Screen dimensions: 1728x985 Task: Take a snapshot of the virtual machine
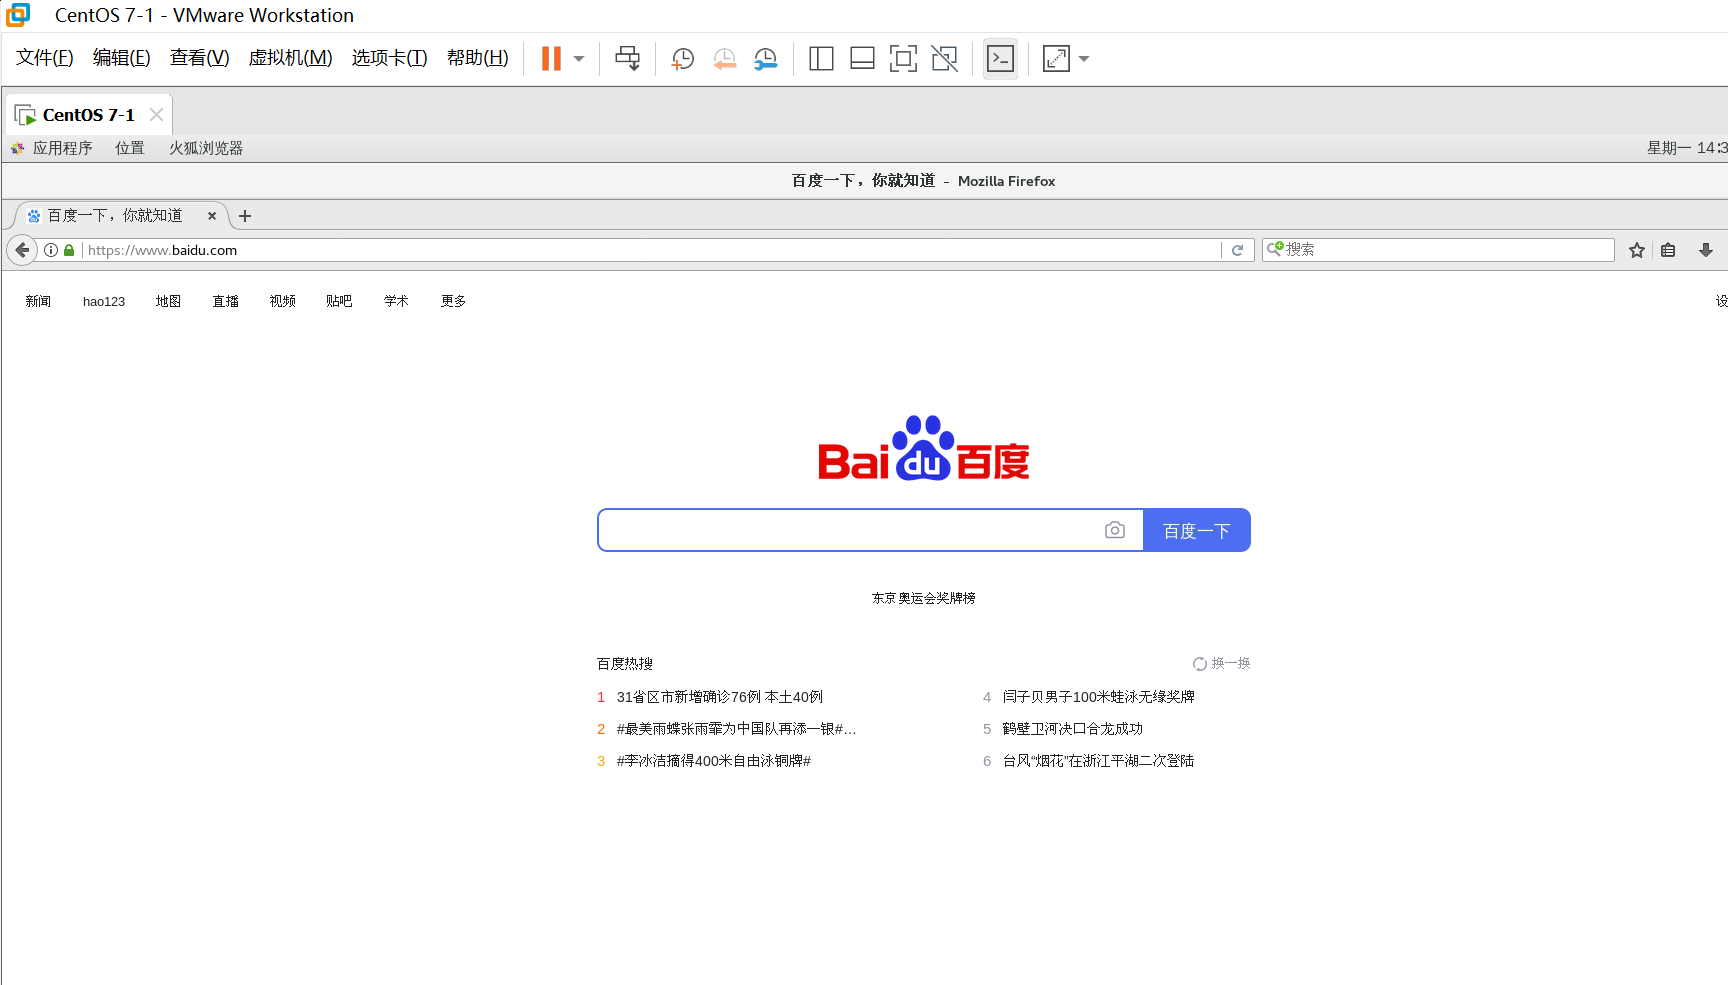pyautogui.click(x=681, y=58)
